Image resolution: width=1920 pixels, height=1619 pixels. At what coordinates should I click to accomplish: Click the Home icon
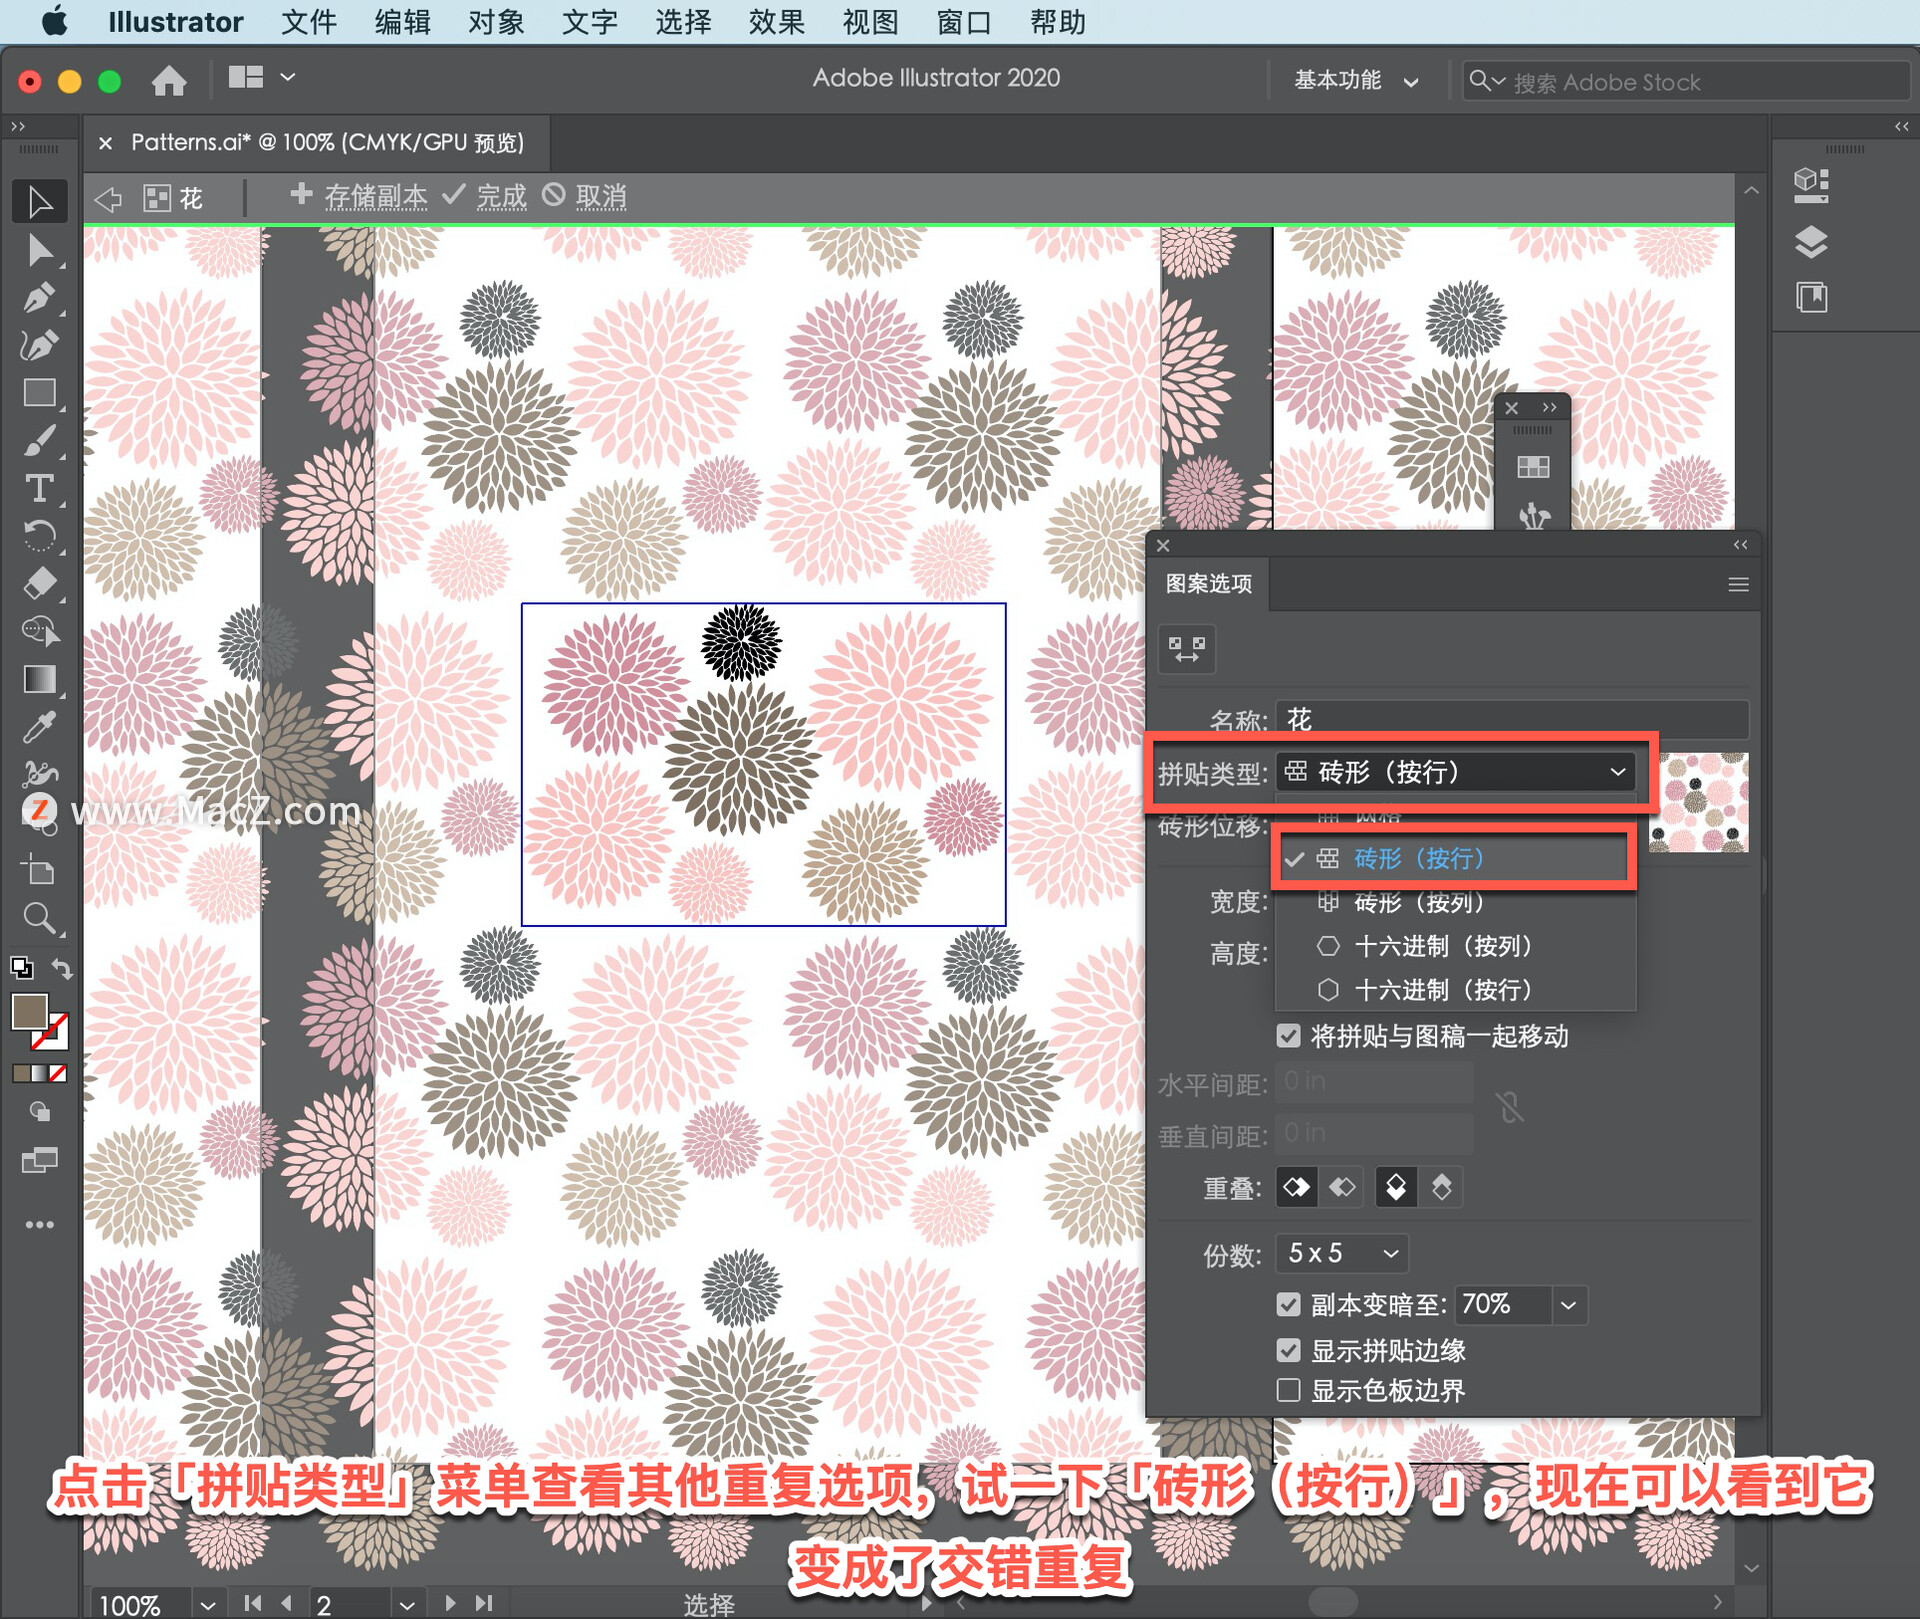169,80
